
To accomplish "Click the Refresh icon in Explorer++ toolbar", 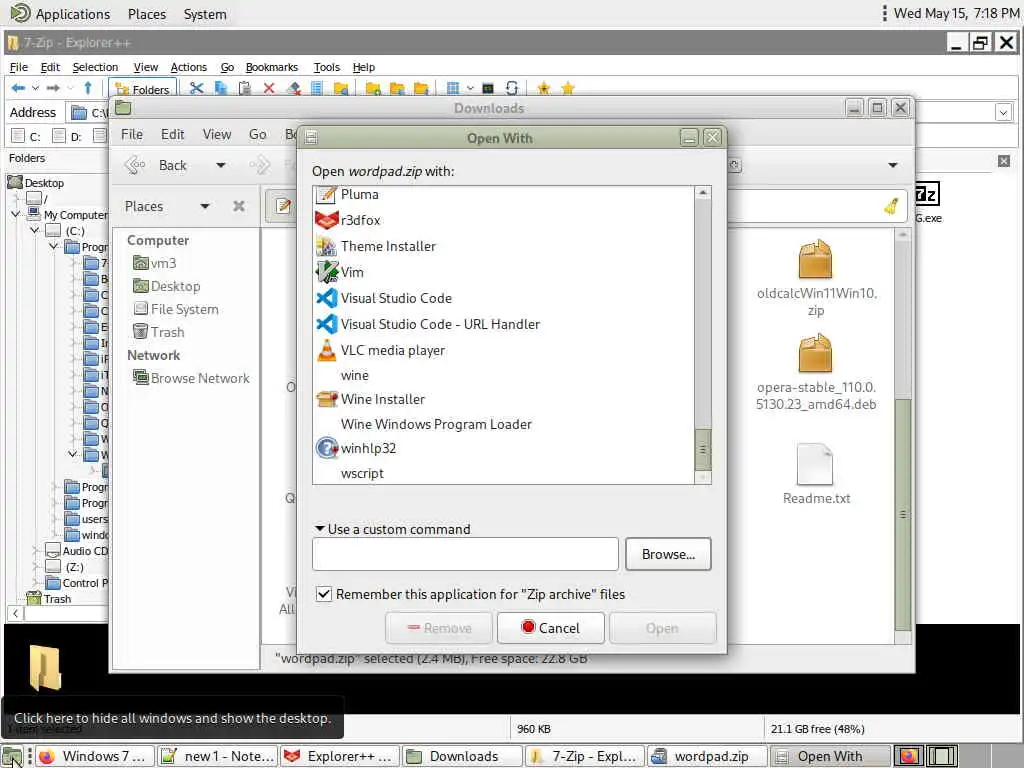I will click(512, 88).
